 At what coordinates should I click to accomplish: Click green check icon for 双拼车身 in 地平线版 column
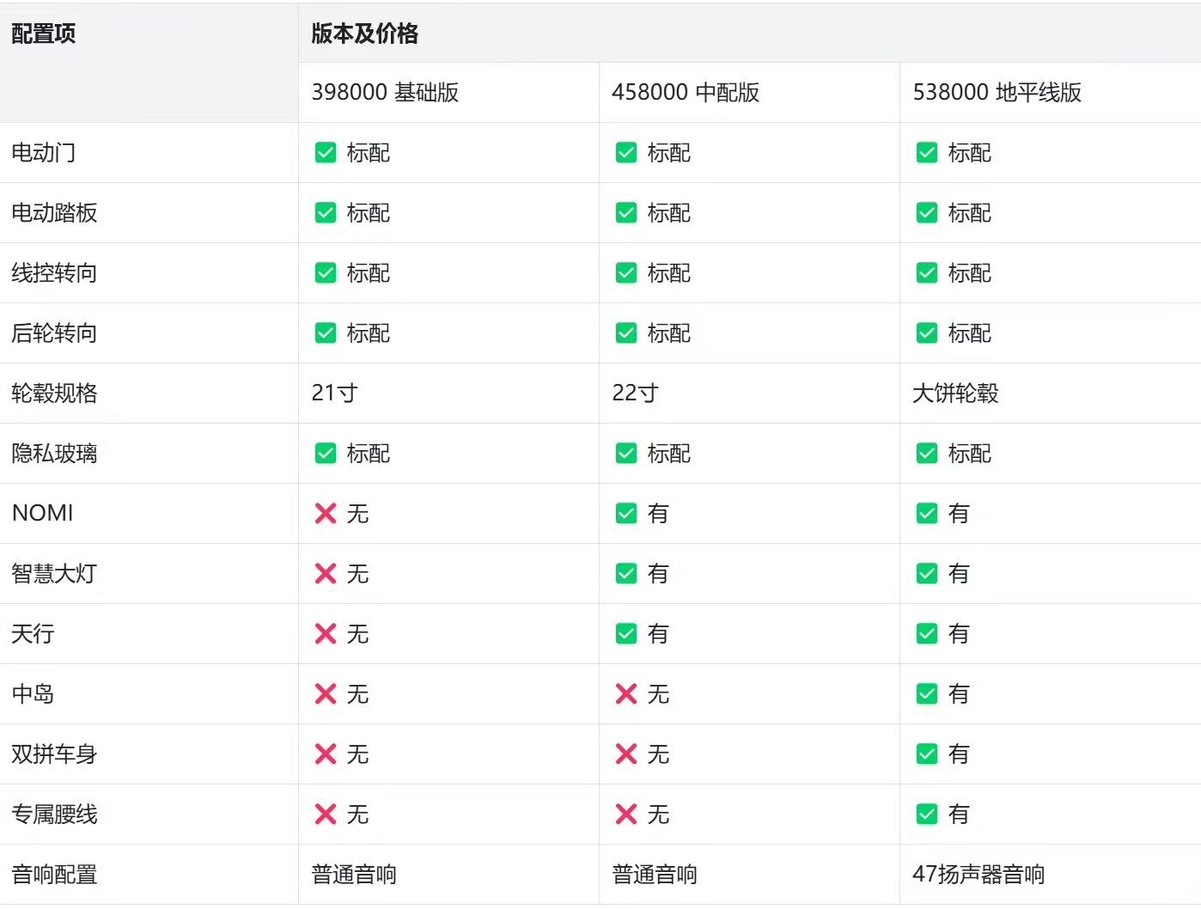click(927, 754)
